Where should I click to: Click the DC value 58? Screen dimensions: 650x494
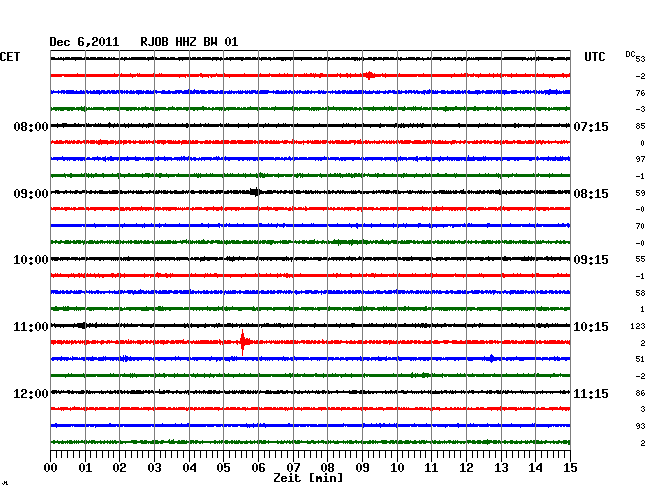coord(640,293)
